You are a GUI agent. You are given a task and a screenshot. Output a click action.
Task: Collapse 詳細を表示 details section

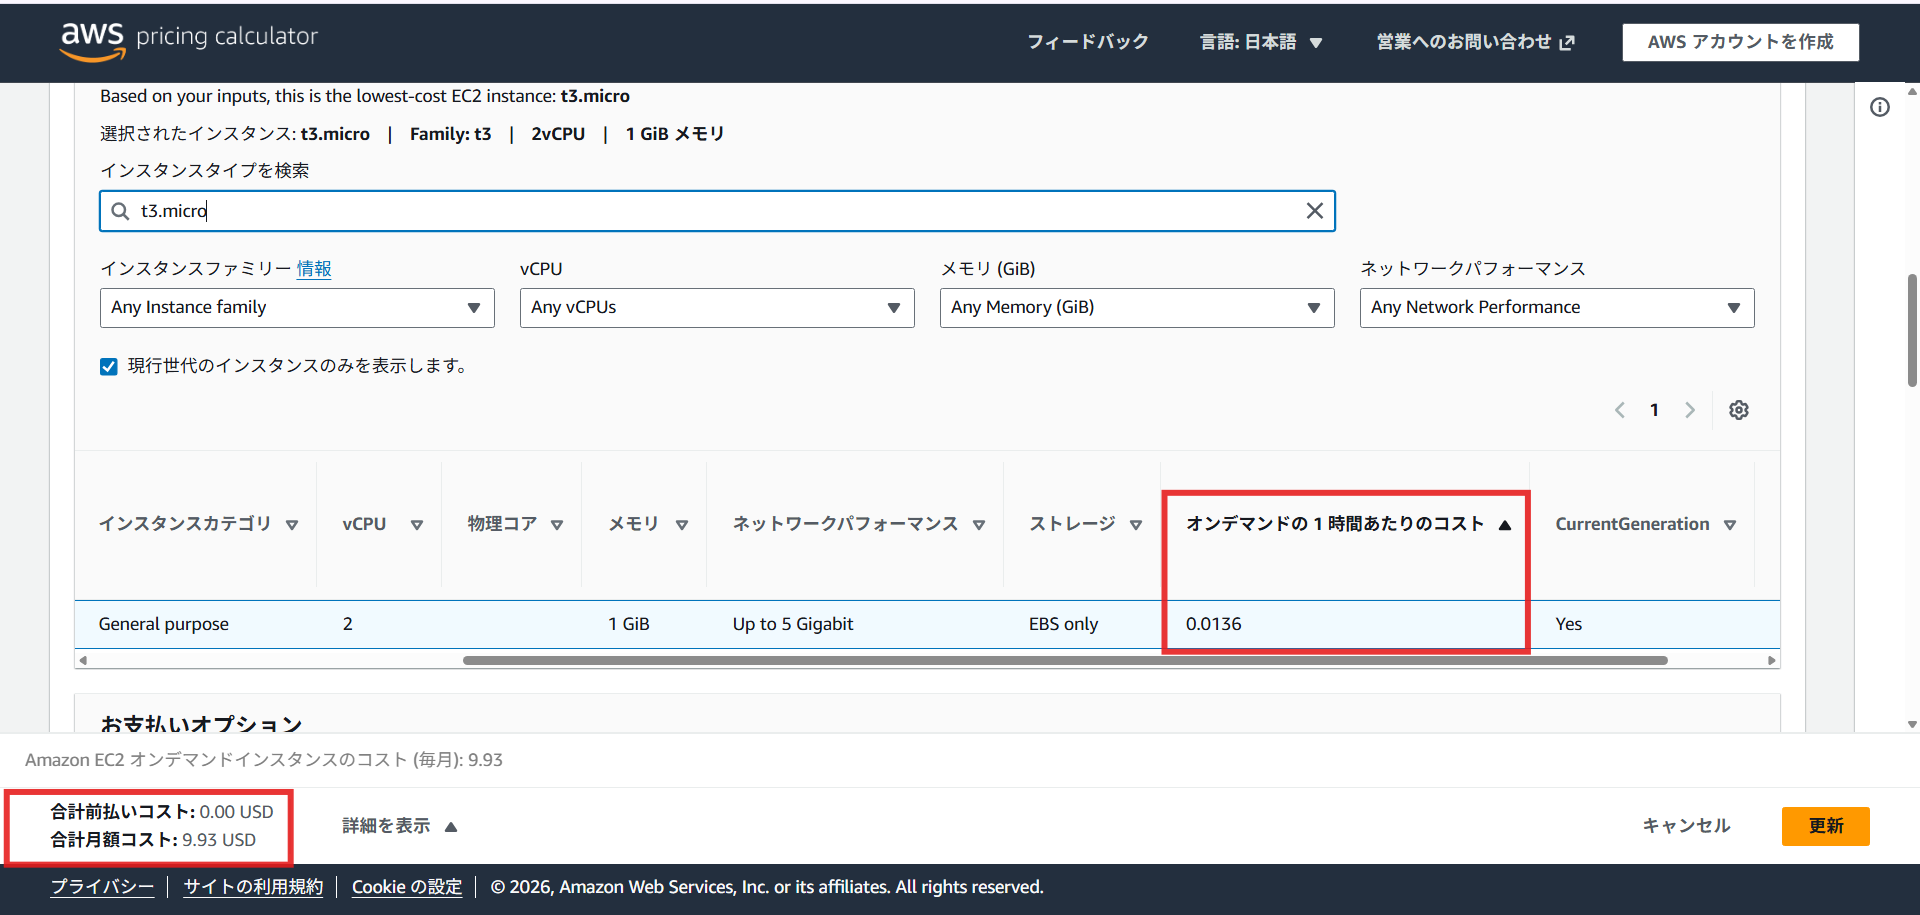[x=397, y=826]
